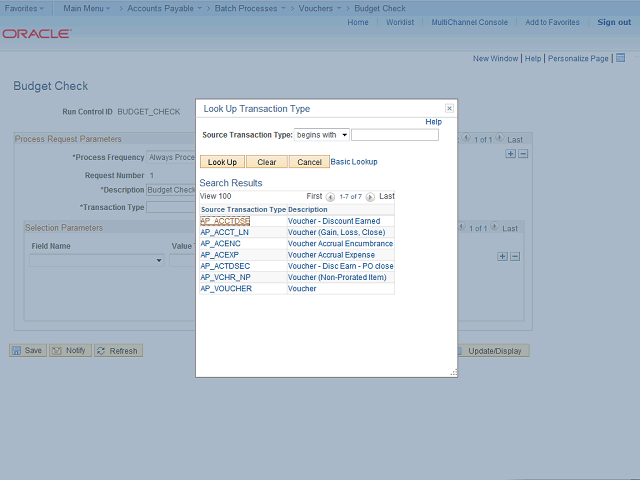Click next row arrow in Process Request Parameters
This screenshot has height=480, width=640.
click(x=499, y=138)
